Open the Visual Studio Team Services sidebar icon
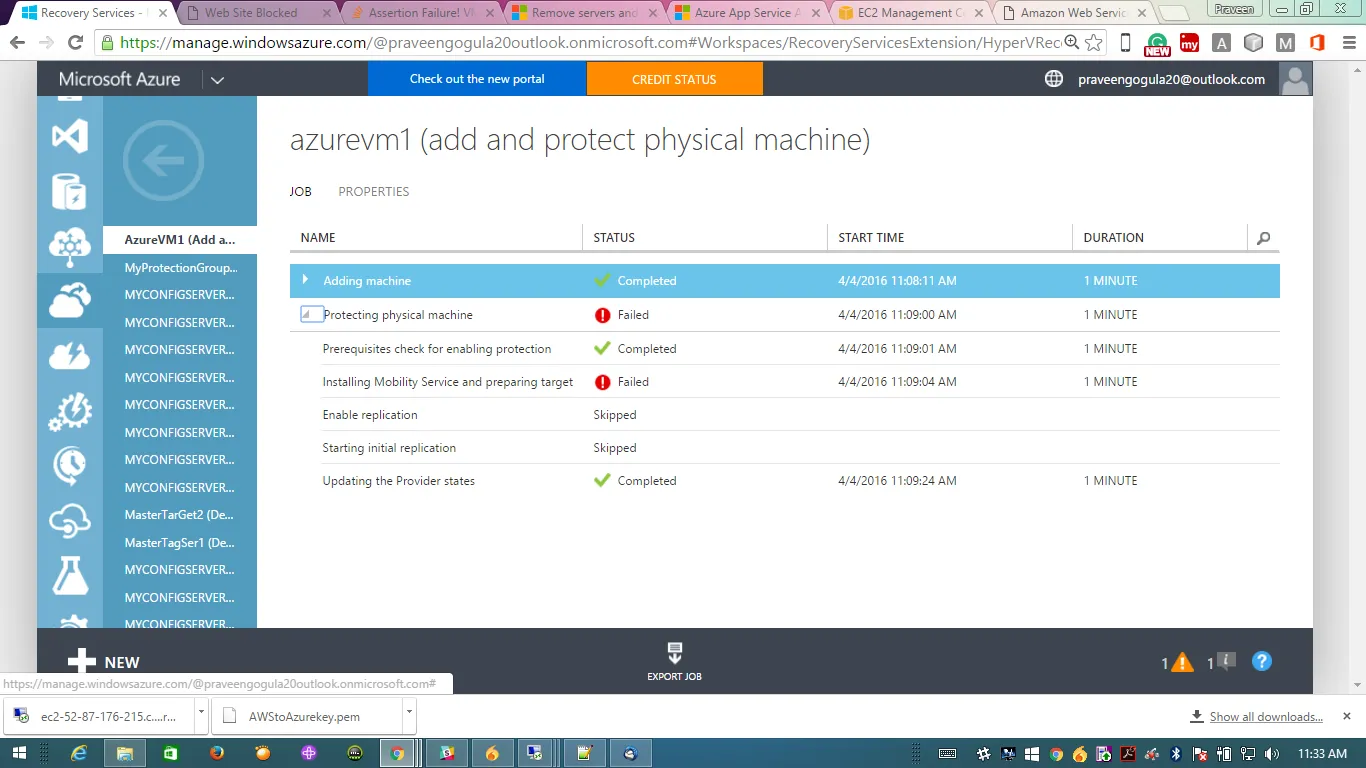1366x768 pixels. [70, 136]
